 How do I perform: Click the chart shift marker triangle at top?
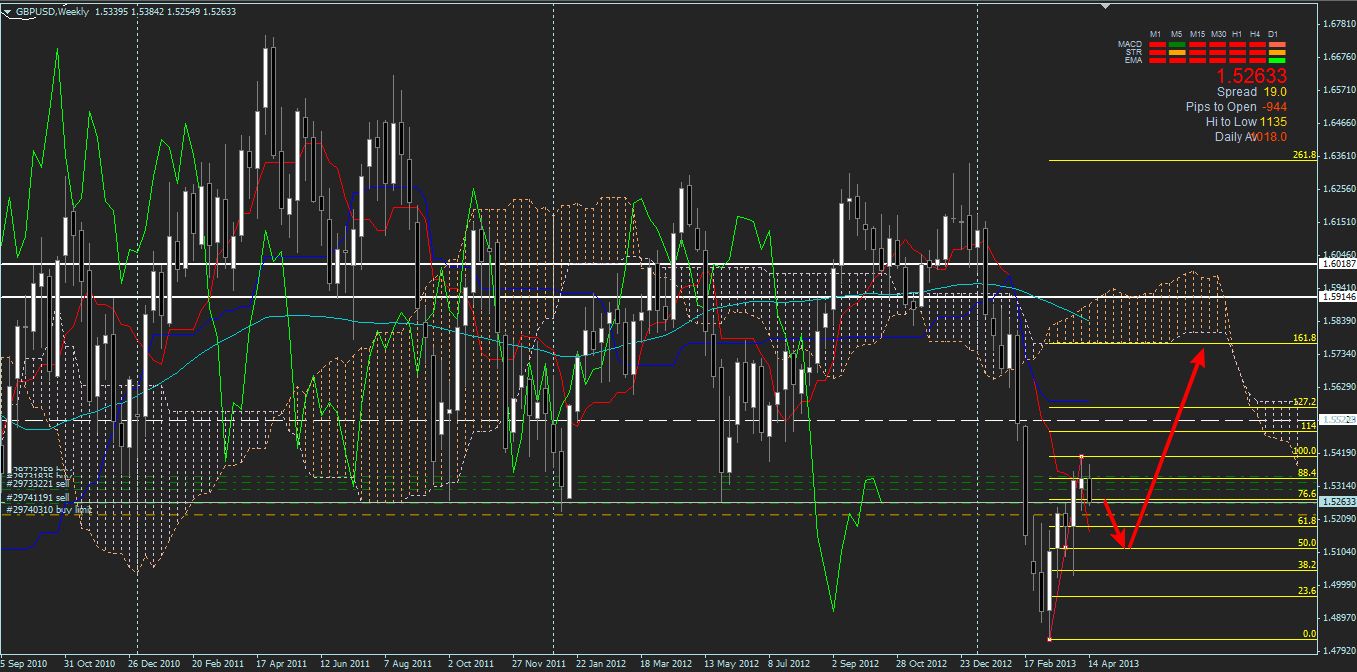coord(1104,7)
